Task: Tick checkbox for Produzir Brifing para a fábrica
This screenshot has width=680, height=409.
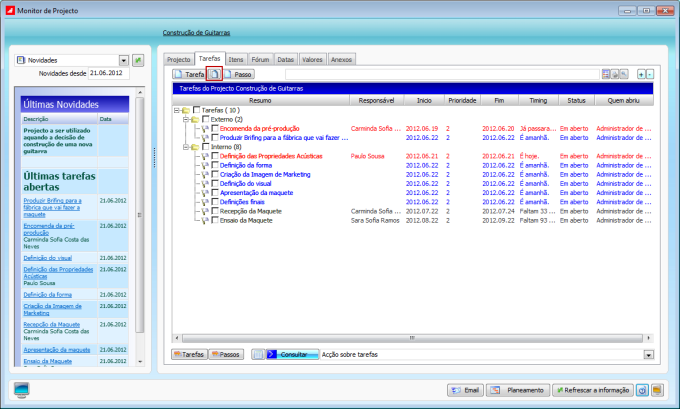Action: click(x=215, y=137)
